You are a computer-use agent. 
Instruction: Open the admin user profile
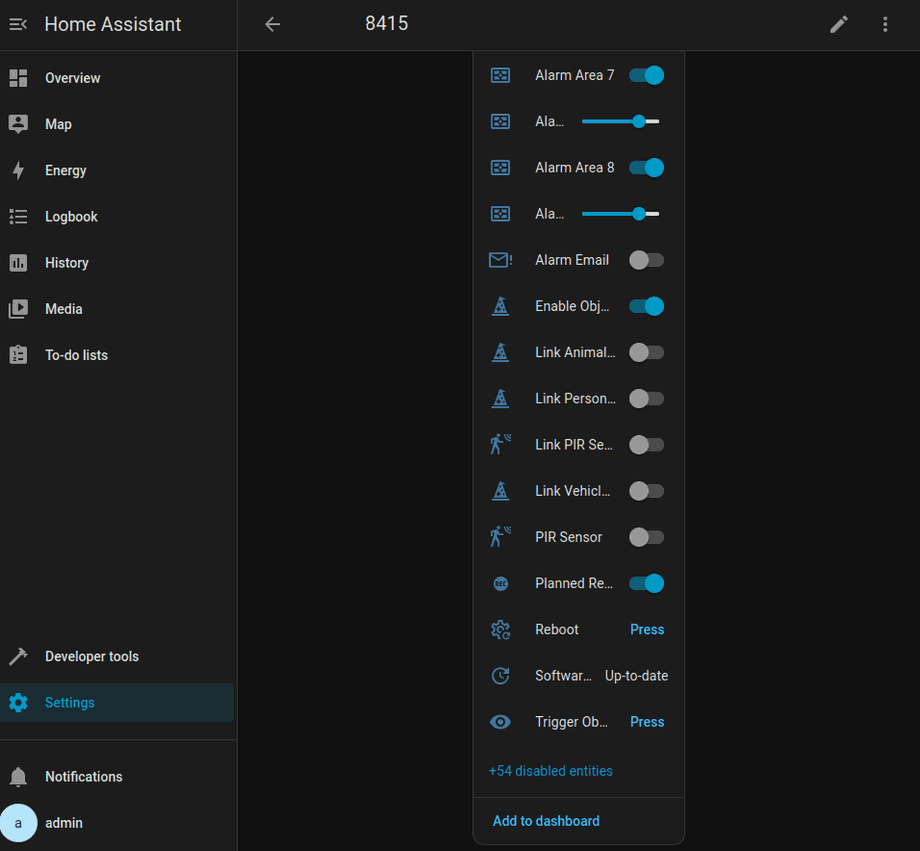click(64, 823)
